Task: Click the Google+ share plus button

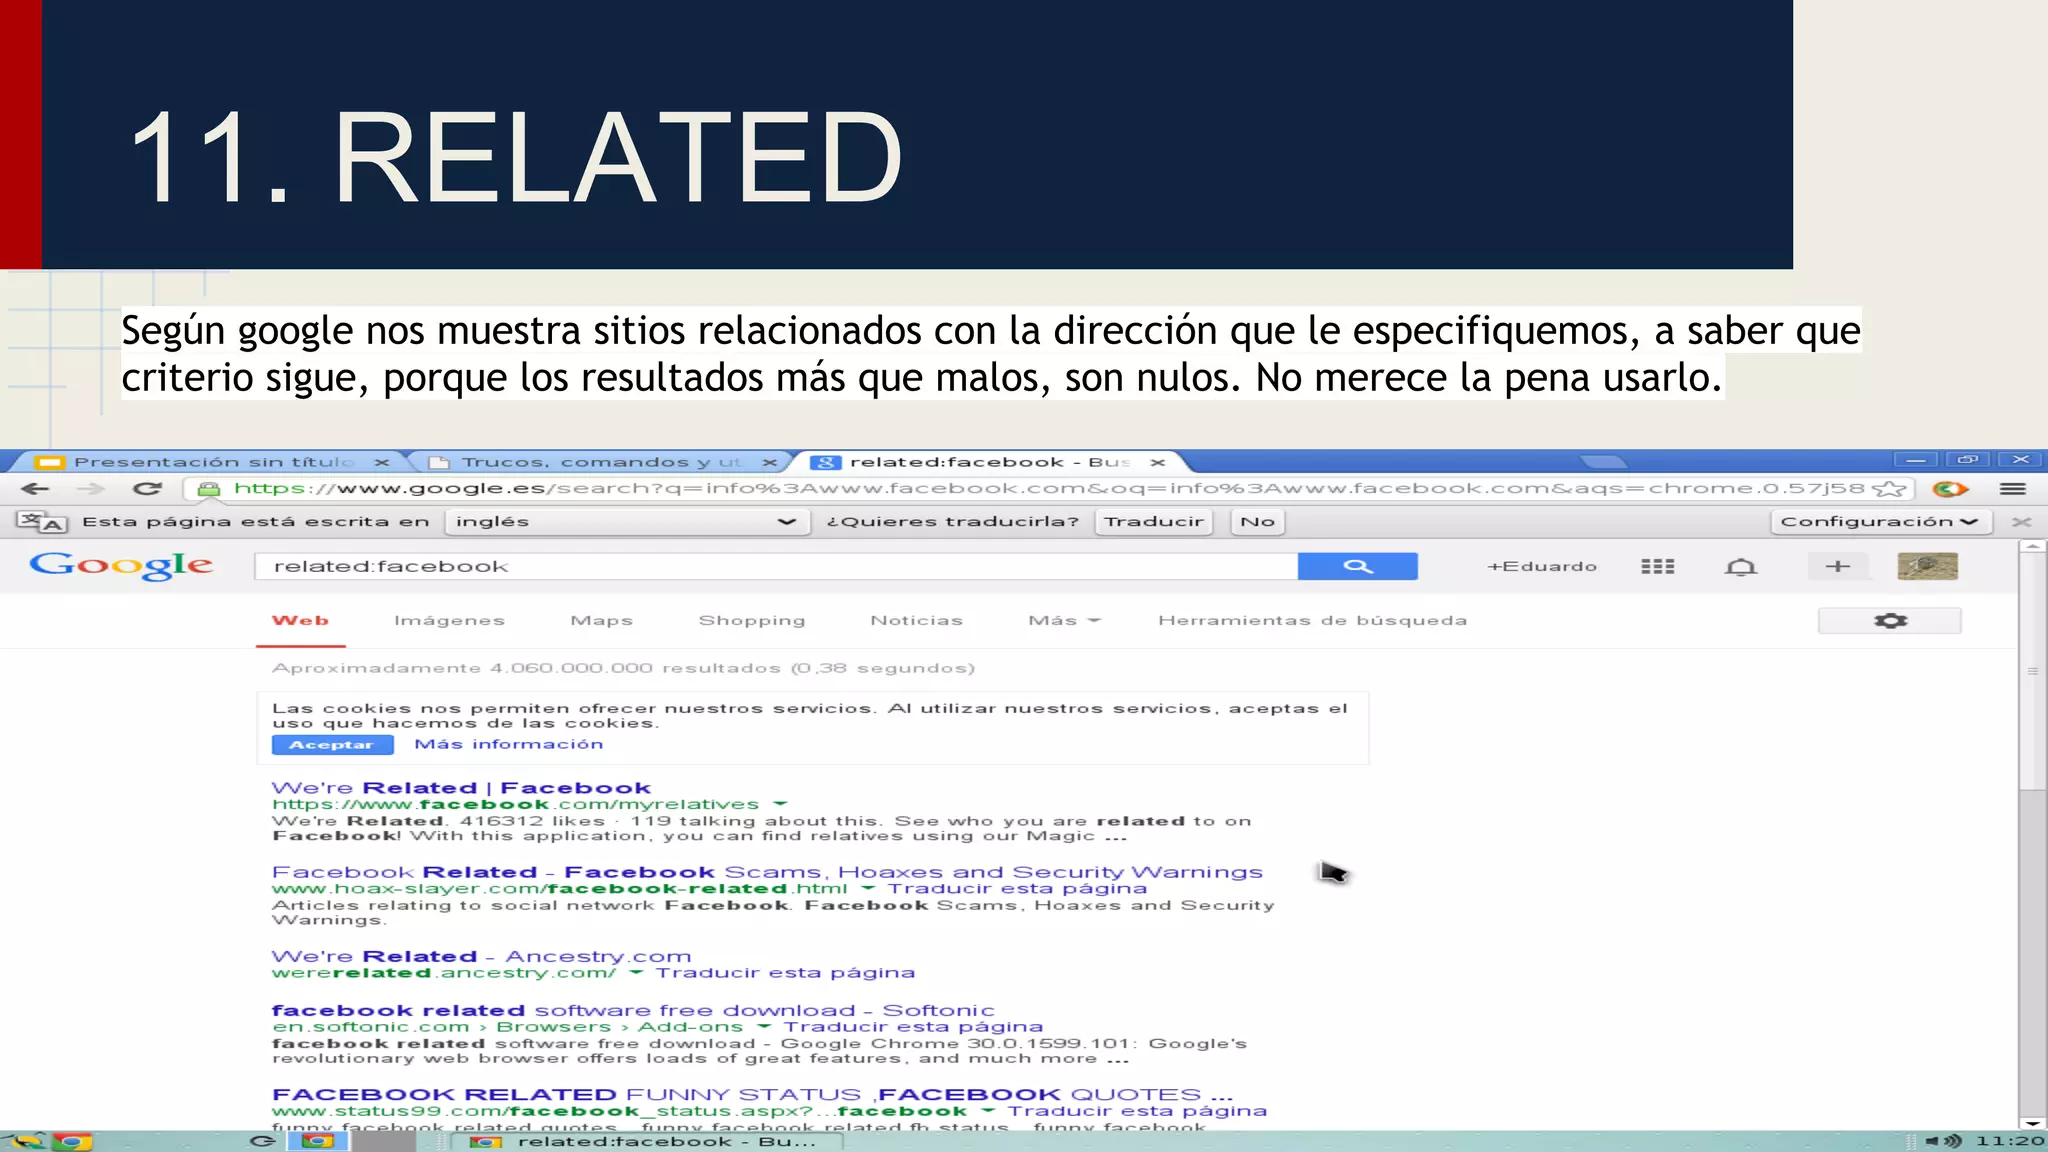Action: 1837,566
